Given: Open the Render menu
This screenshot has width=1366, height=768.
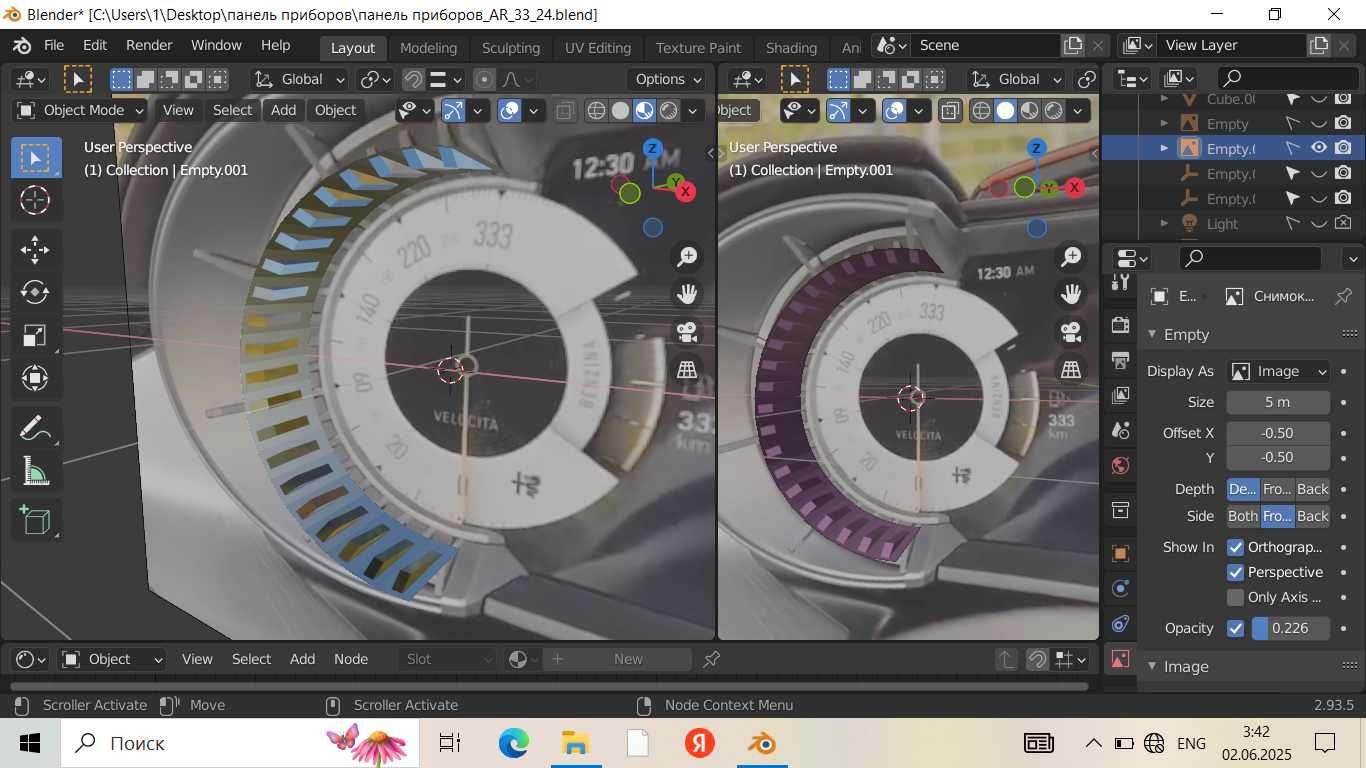Looking at the screenshot, I should tap(149, 45).
